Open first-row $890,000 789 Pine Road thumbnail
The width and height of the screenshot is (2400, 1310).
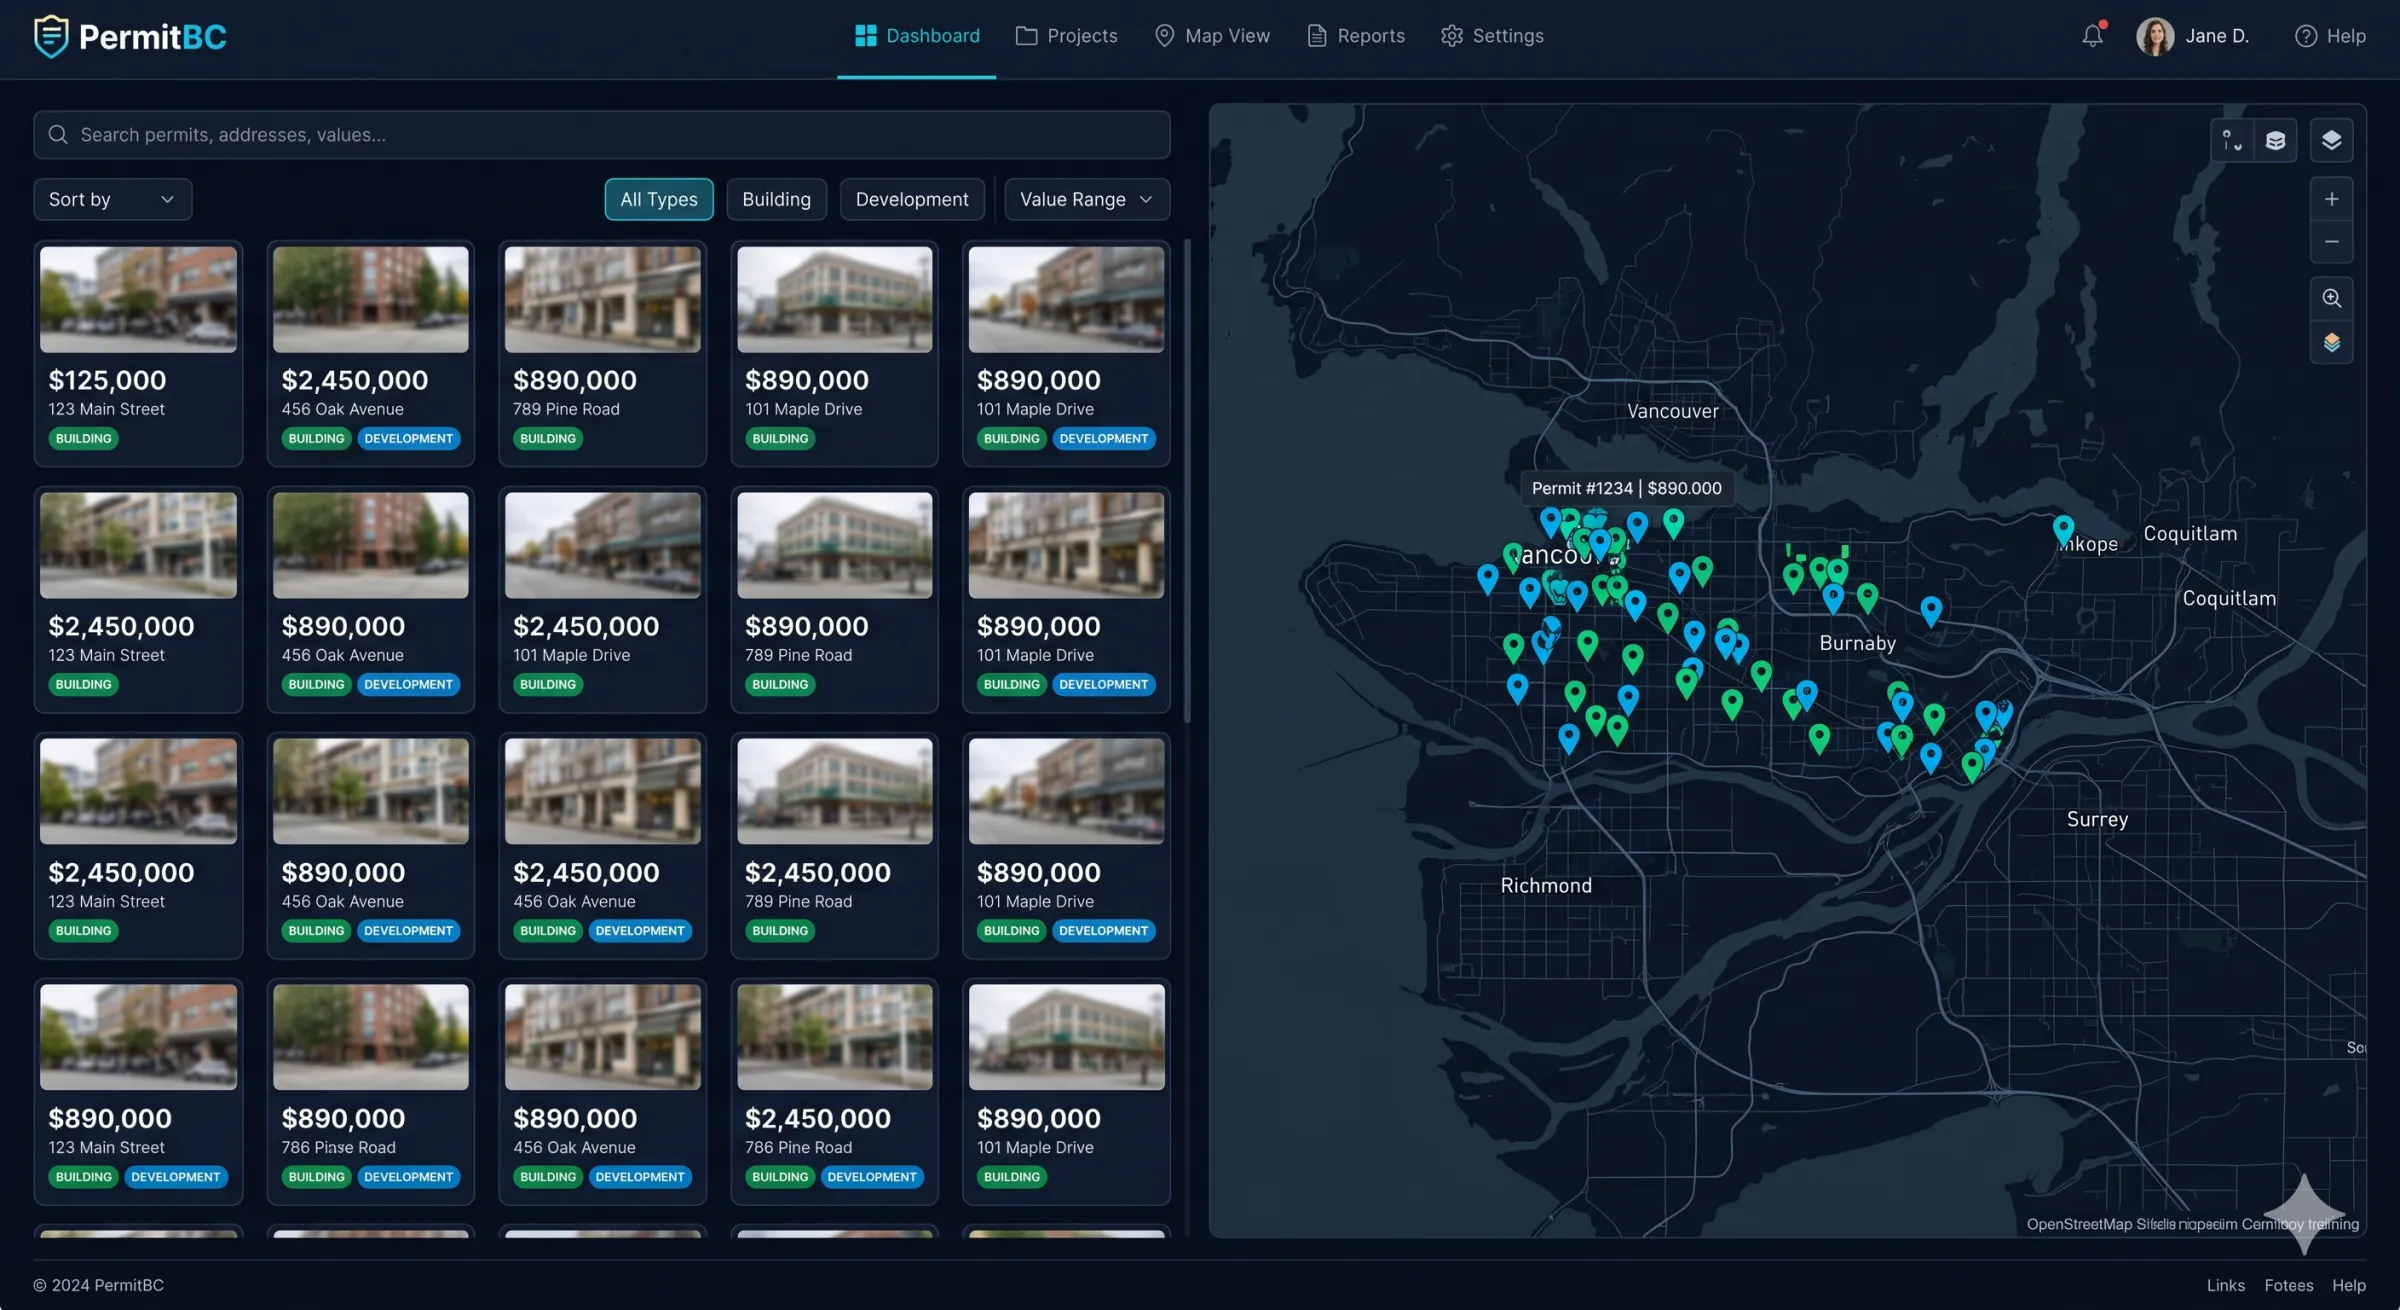tap(602, 299)
